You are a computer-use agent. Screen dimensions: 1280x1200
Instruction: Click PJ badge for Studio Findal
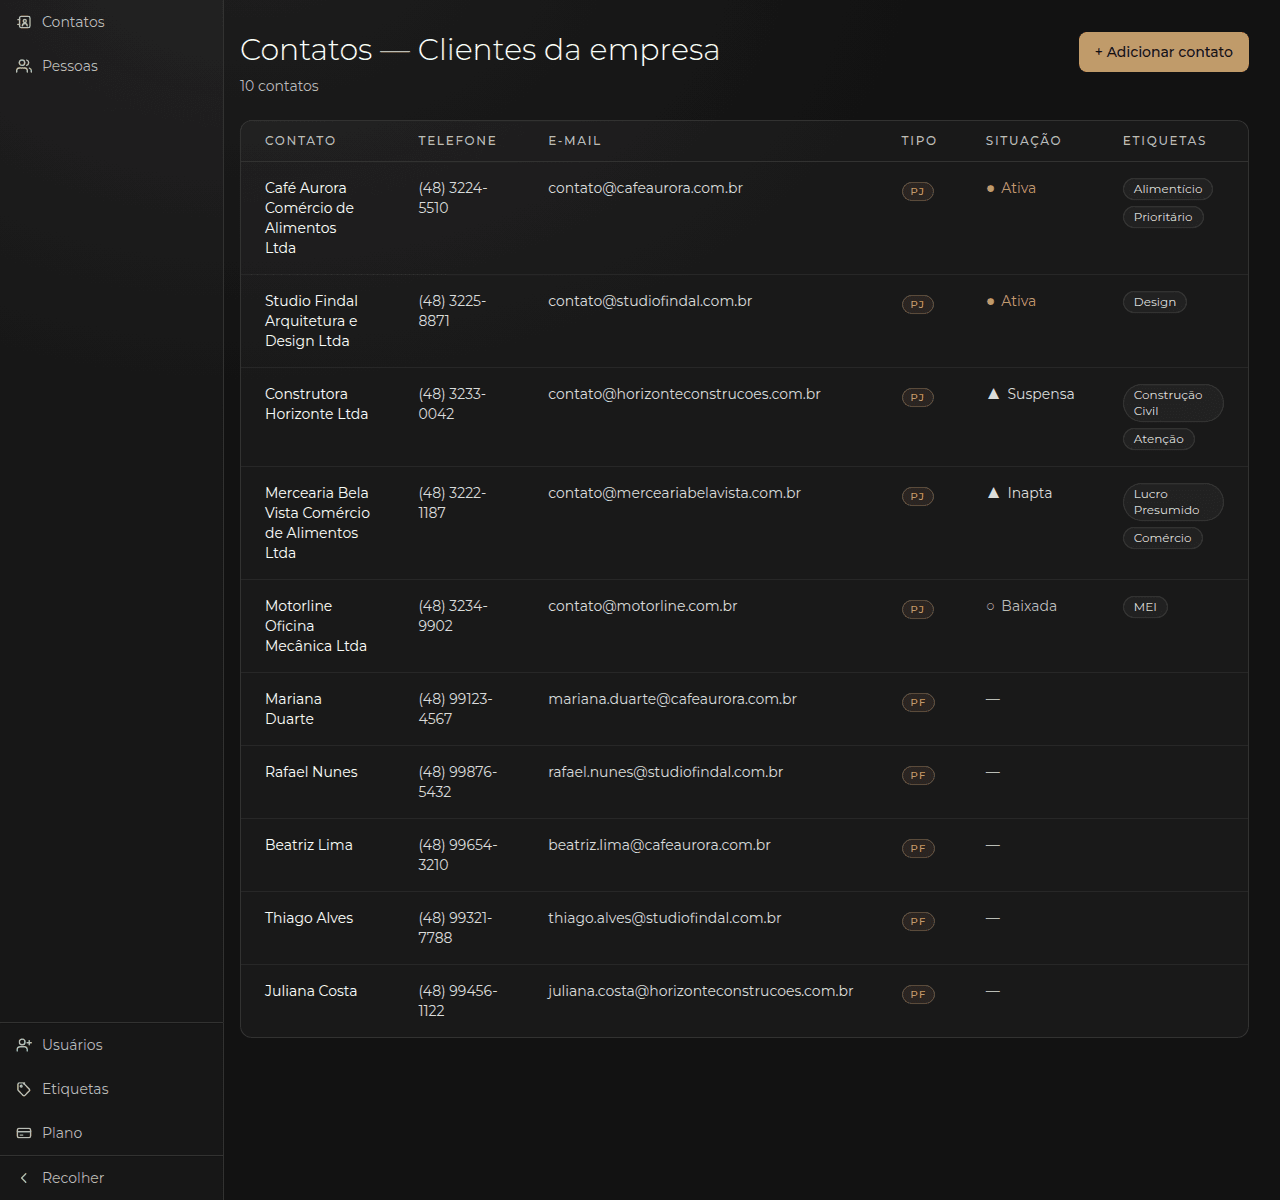917,304
